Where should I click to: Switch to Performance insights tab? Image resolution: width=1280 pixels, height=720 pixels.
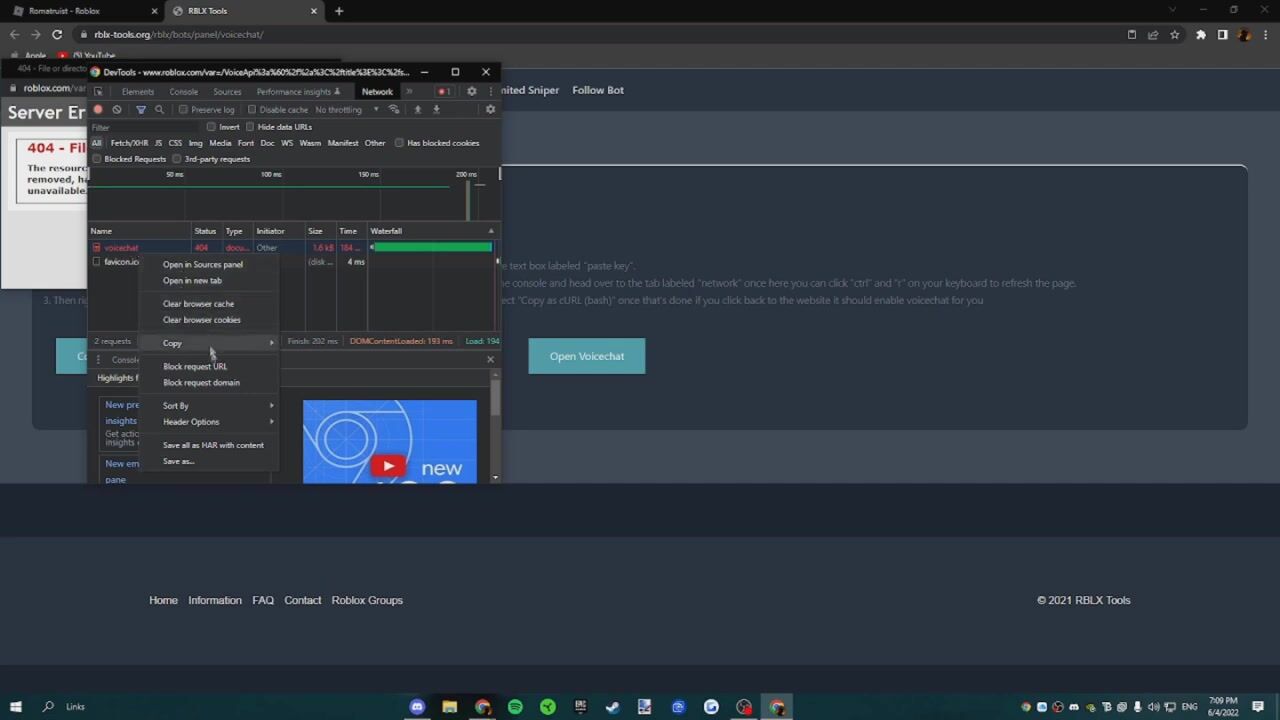pos(298,92)
